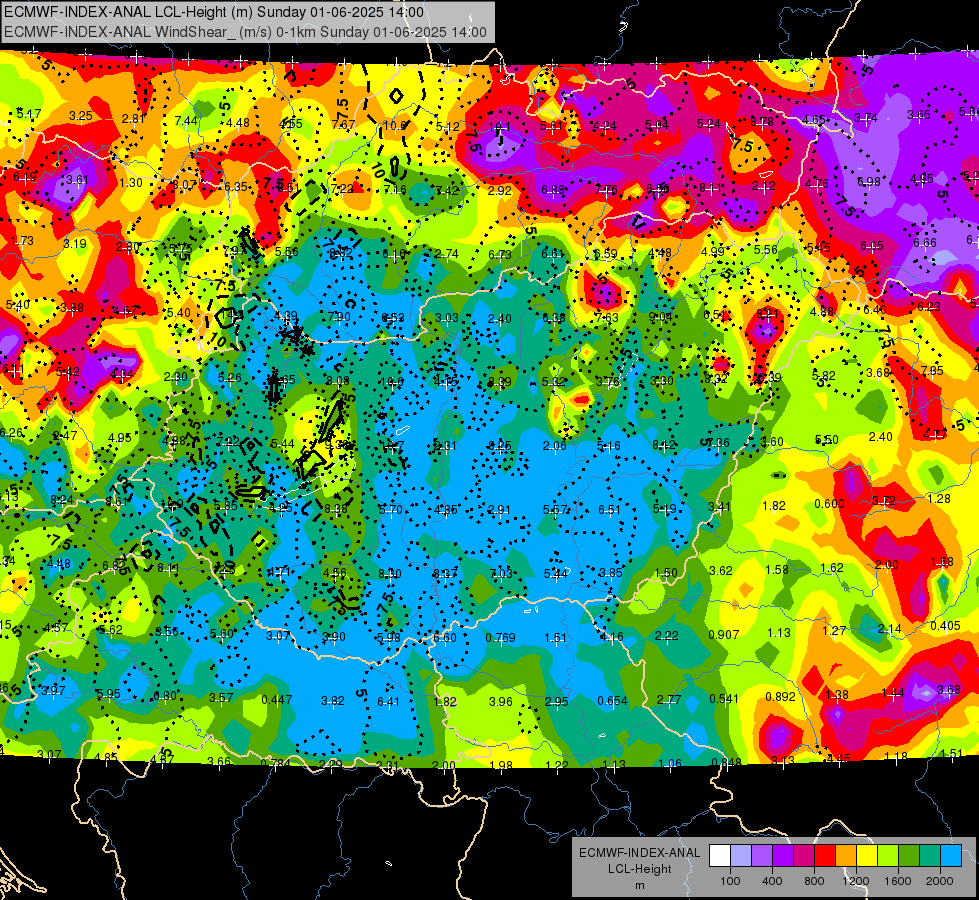Click the WindShear 0-1km header line

click(245, 32)
